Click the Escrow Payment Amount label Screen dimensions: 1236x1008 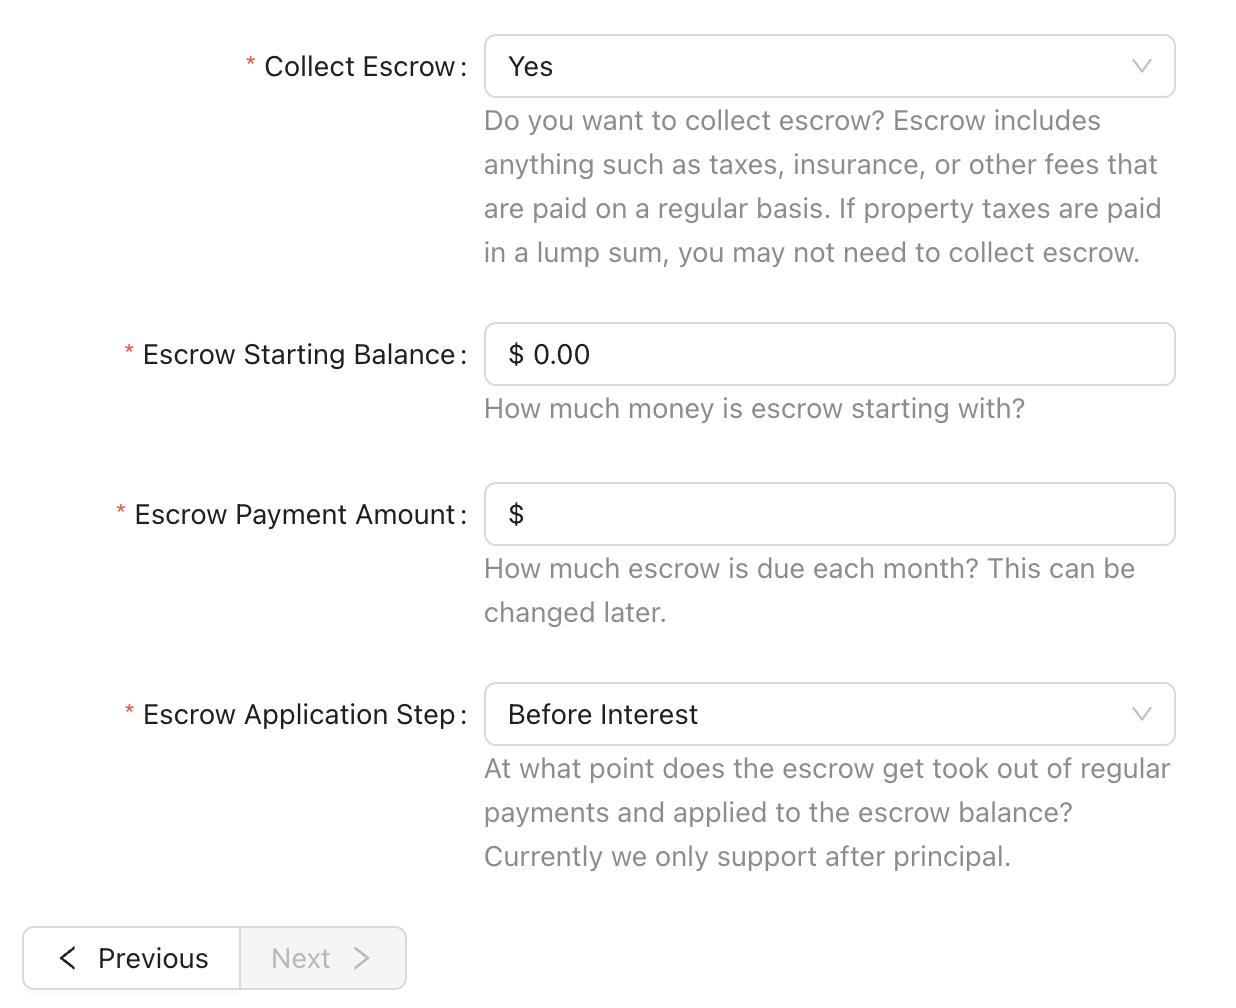pyautogui.click(x=295, y=514)
